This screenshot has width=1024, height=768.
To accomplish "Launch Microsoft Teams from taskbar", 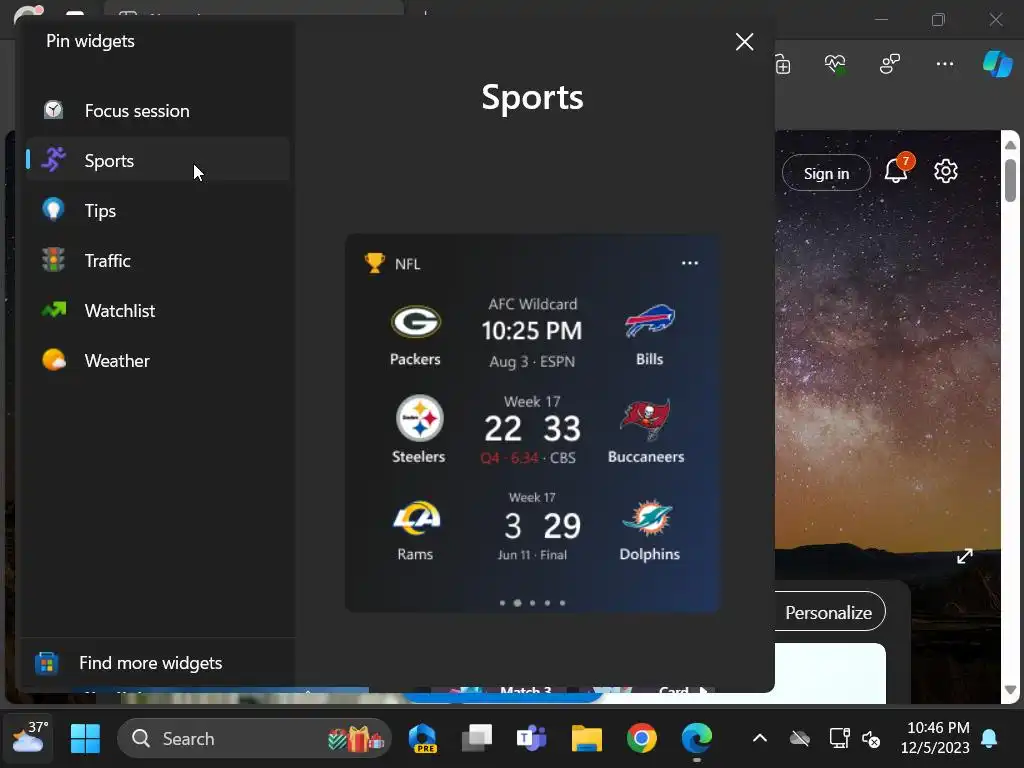I will pyautogui.click(x=532, y=739).
